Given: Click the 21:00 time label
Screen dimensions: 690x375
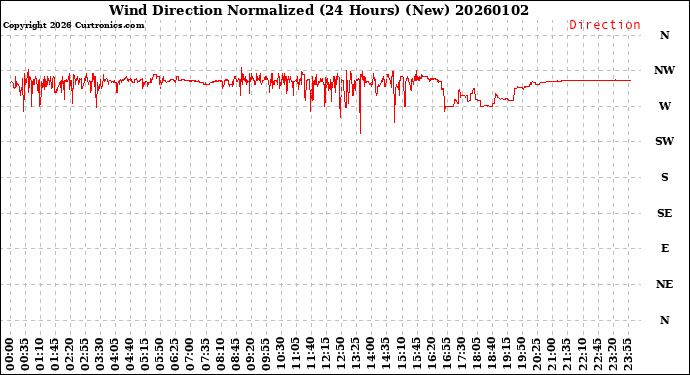Looking at the screenshot, I should [x=551, y=354].
